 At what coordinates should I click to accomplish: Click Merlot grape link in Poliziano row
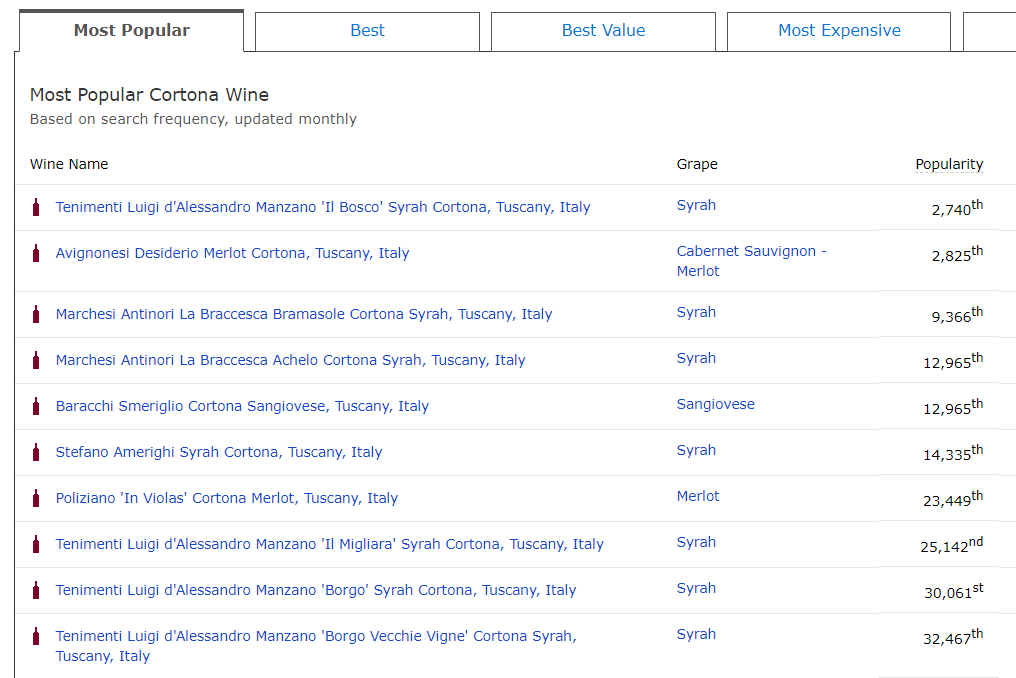click(698, 497)
